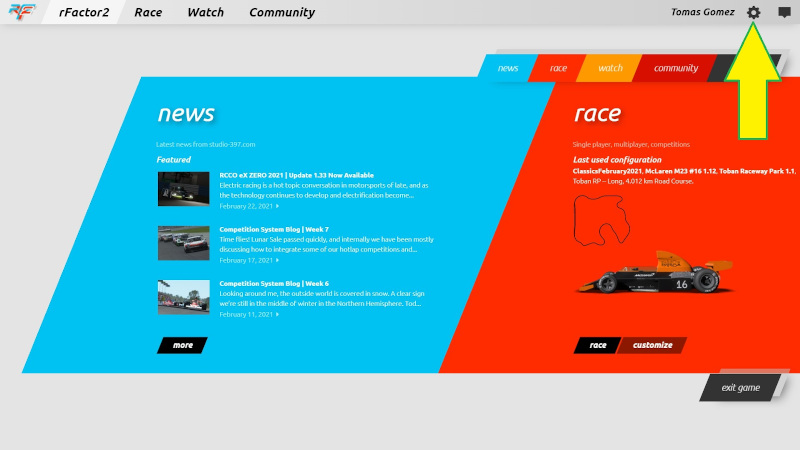Click the more news button
Viewport: 800px width, 450px height.
(x=182, y=345)
